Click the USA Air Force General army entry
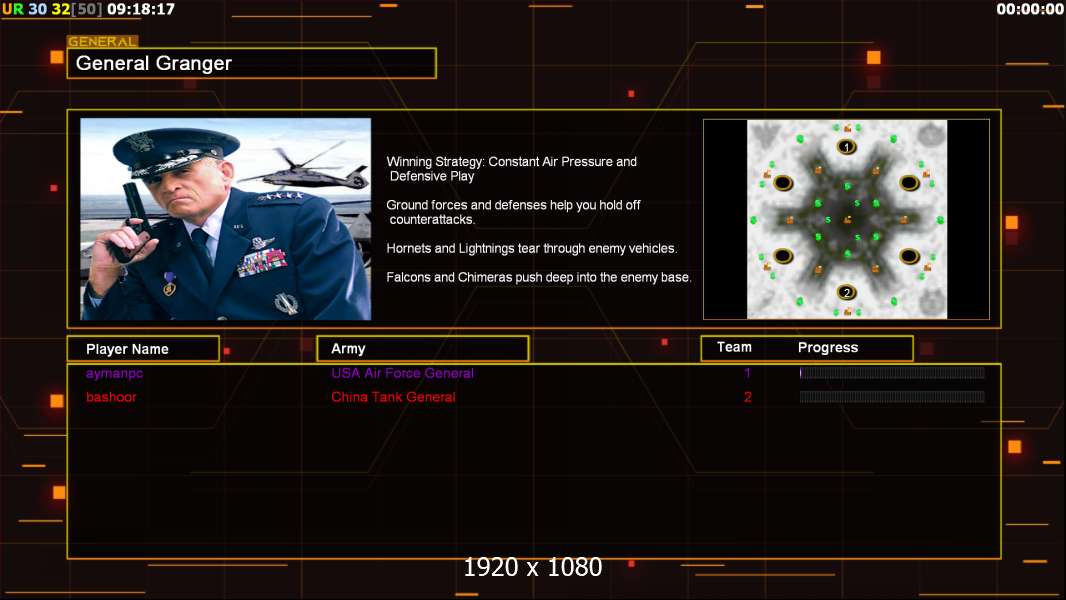 (402, 373)
